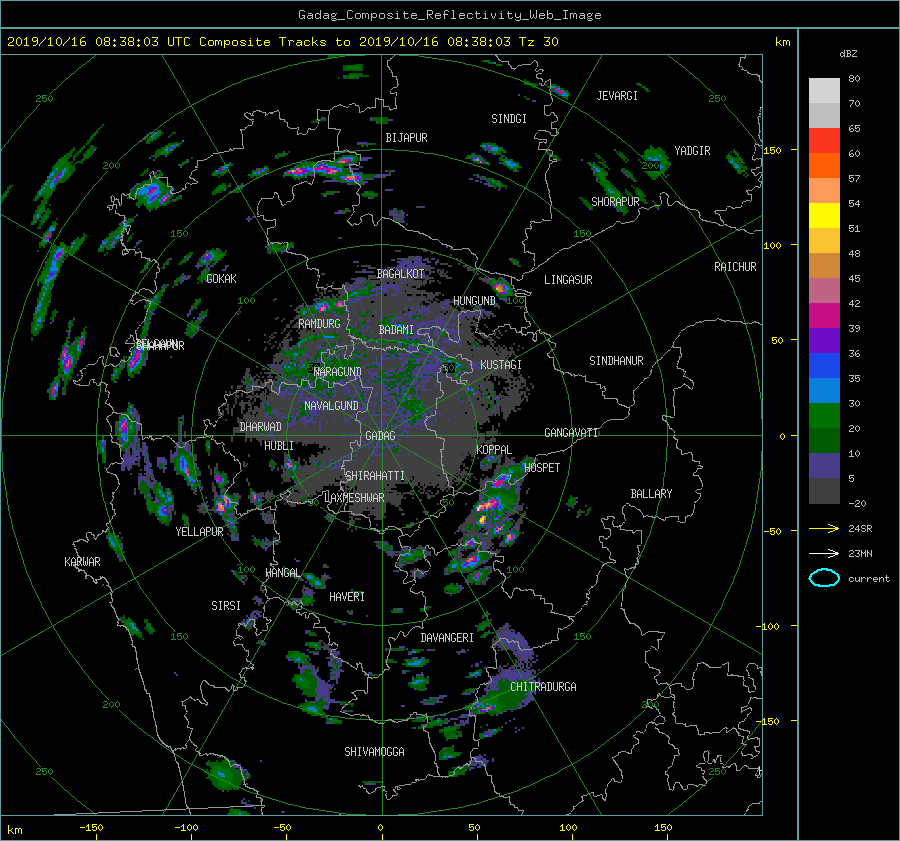The image size is (900, 841).
Task: Select the bright green 30 dBZ swatch
Action: 824,415
